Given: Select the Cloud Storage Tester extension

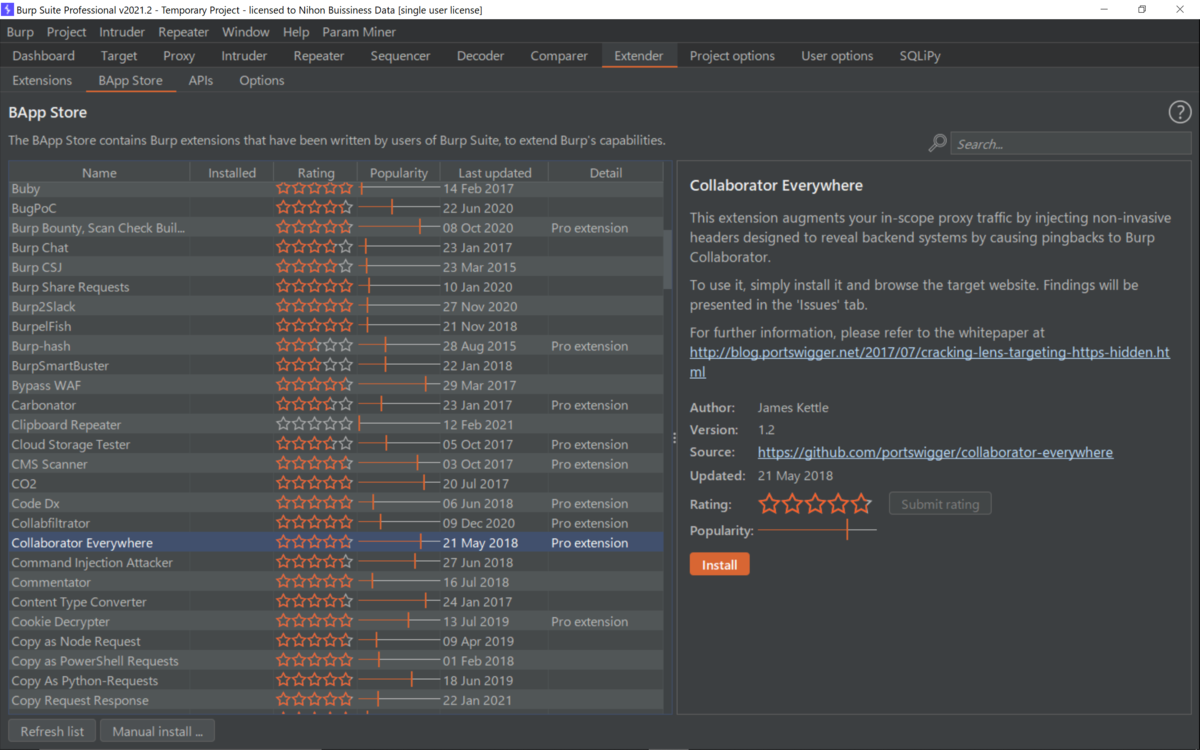Looking at the screenshot, I should coord(336,444).
